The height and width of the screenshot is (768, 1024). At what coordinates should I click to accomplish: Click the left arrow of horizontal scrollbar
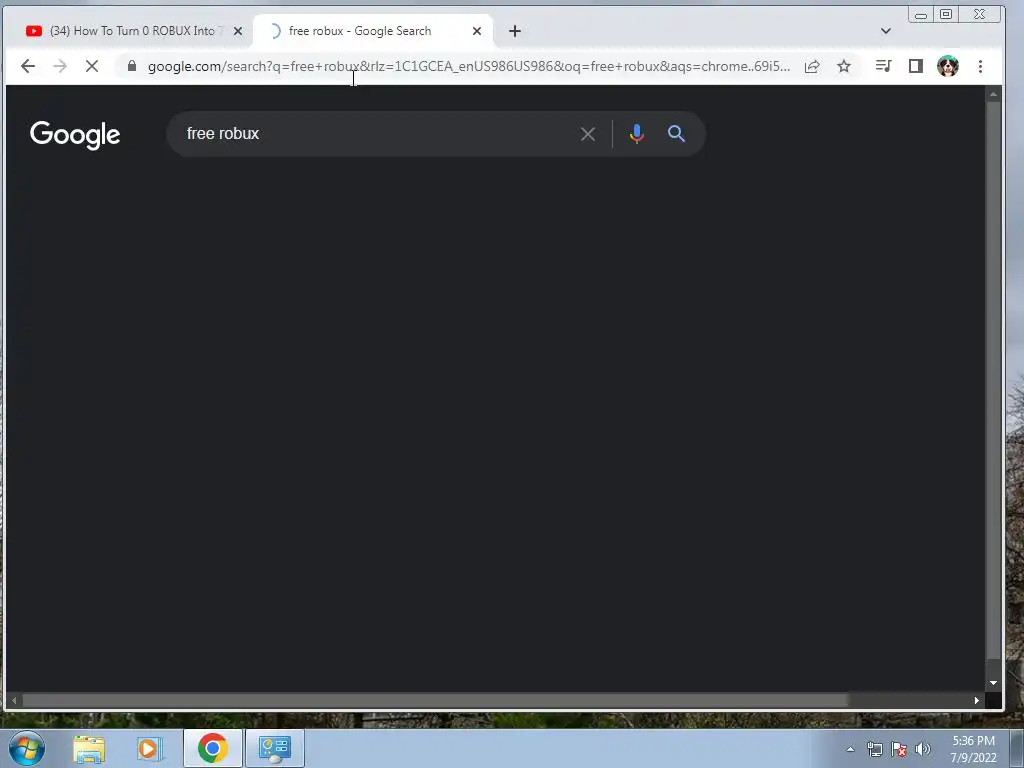coord(14,700)
